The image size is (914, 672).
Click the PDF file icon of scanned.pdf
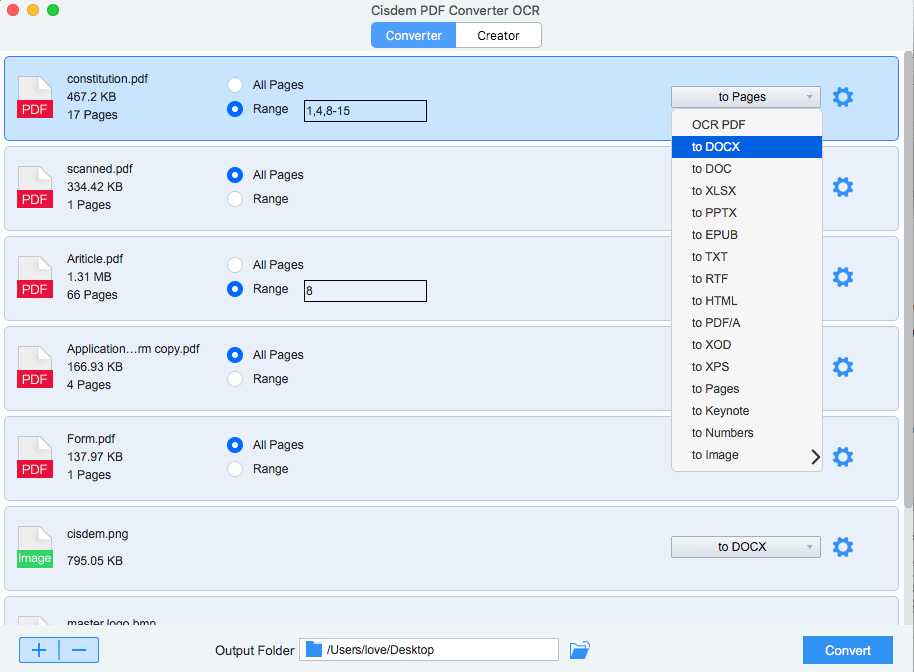pos(35,187)
